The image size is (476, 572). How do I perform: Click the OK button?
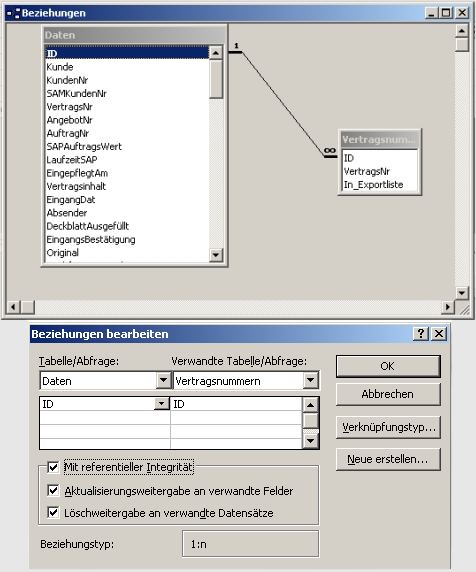(x=388, y=366)
